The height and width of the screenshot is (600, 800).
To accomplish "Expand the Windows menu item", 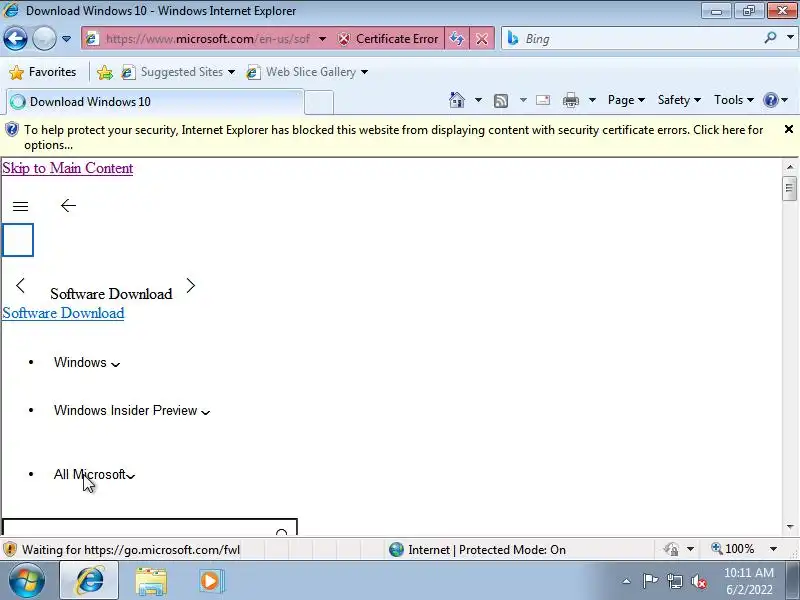I will [x=87, y=363].
